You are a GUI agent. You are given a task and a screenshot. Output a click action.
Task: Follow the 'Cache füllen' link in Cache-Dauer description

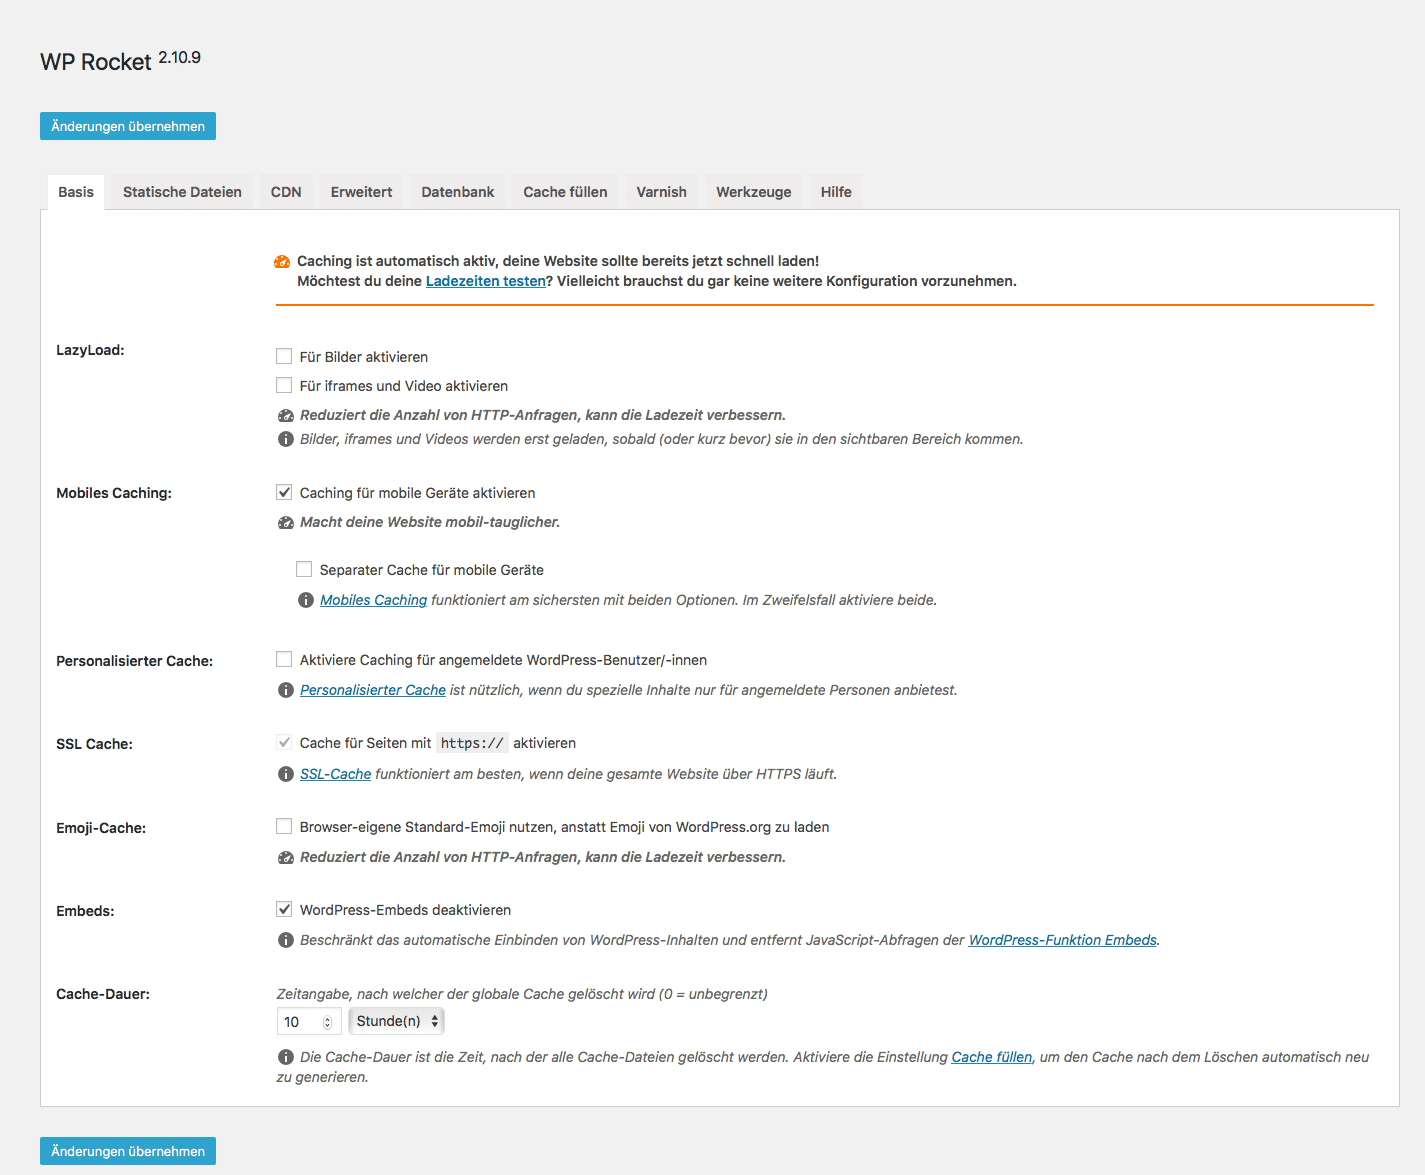click(991, 1057)
